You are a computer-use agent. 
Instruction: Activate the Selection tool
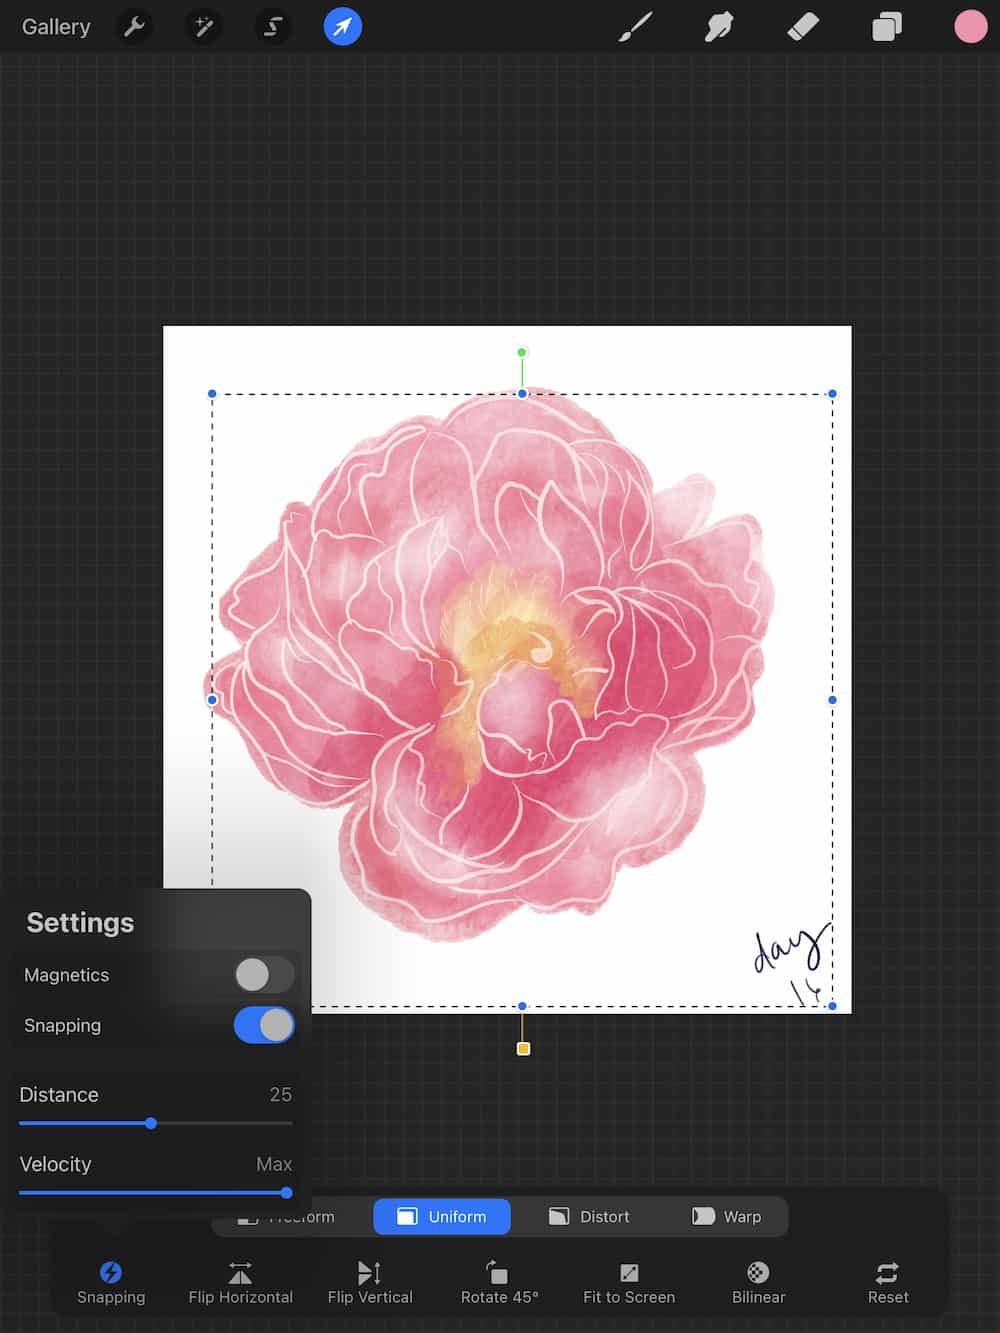(272, 27)
